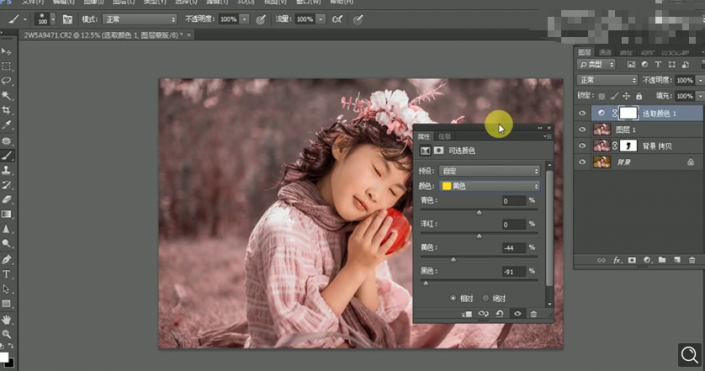This screenshot has height=371, width=705.
Task: Delete the adjustment in Properties panel
Action: (534, 314)
